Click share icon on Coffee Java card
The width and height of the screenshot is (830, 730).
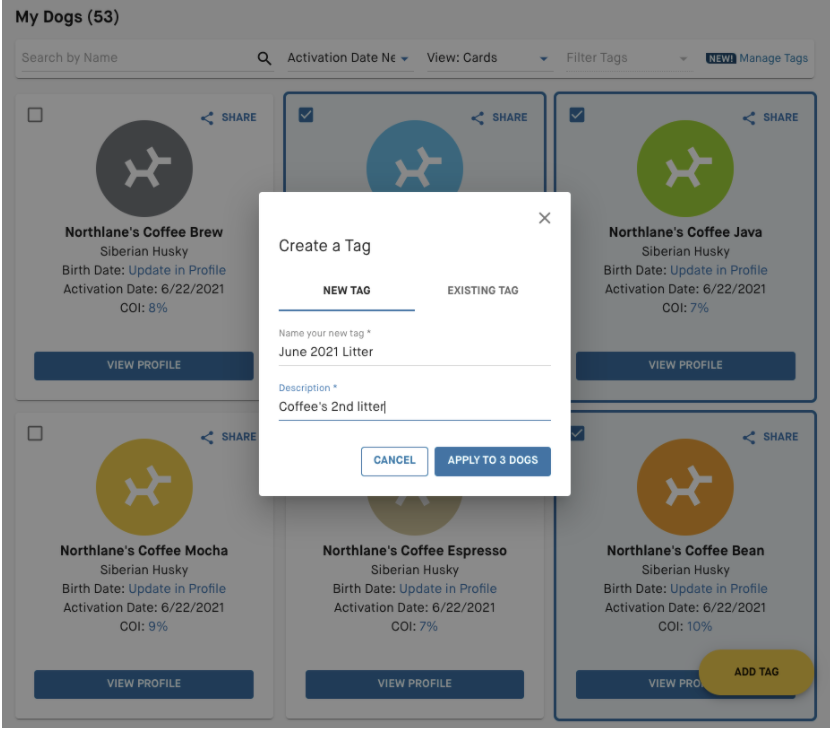point(749,118)
